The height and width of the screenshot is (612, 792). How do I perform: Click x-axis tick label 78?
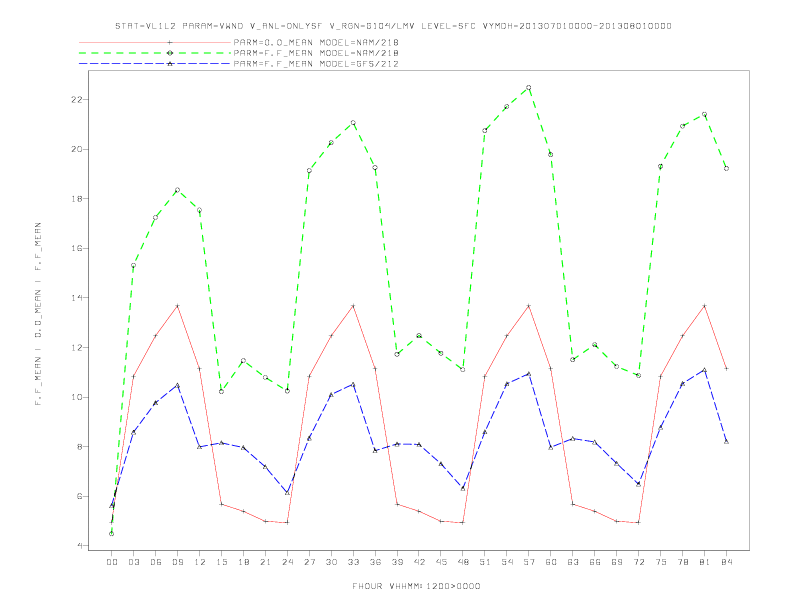coord(682,562)
